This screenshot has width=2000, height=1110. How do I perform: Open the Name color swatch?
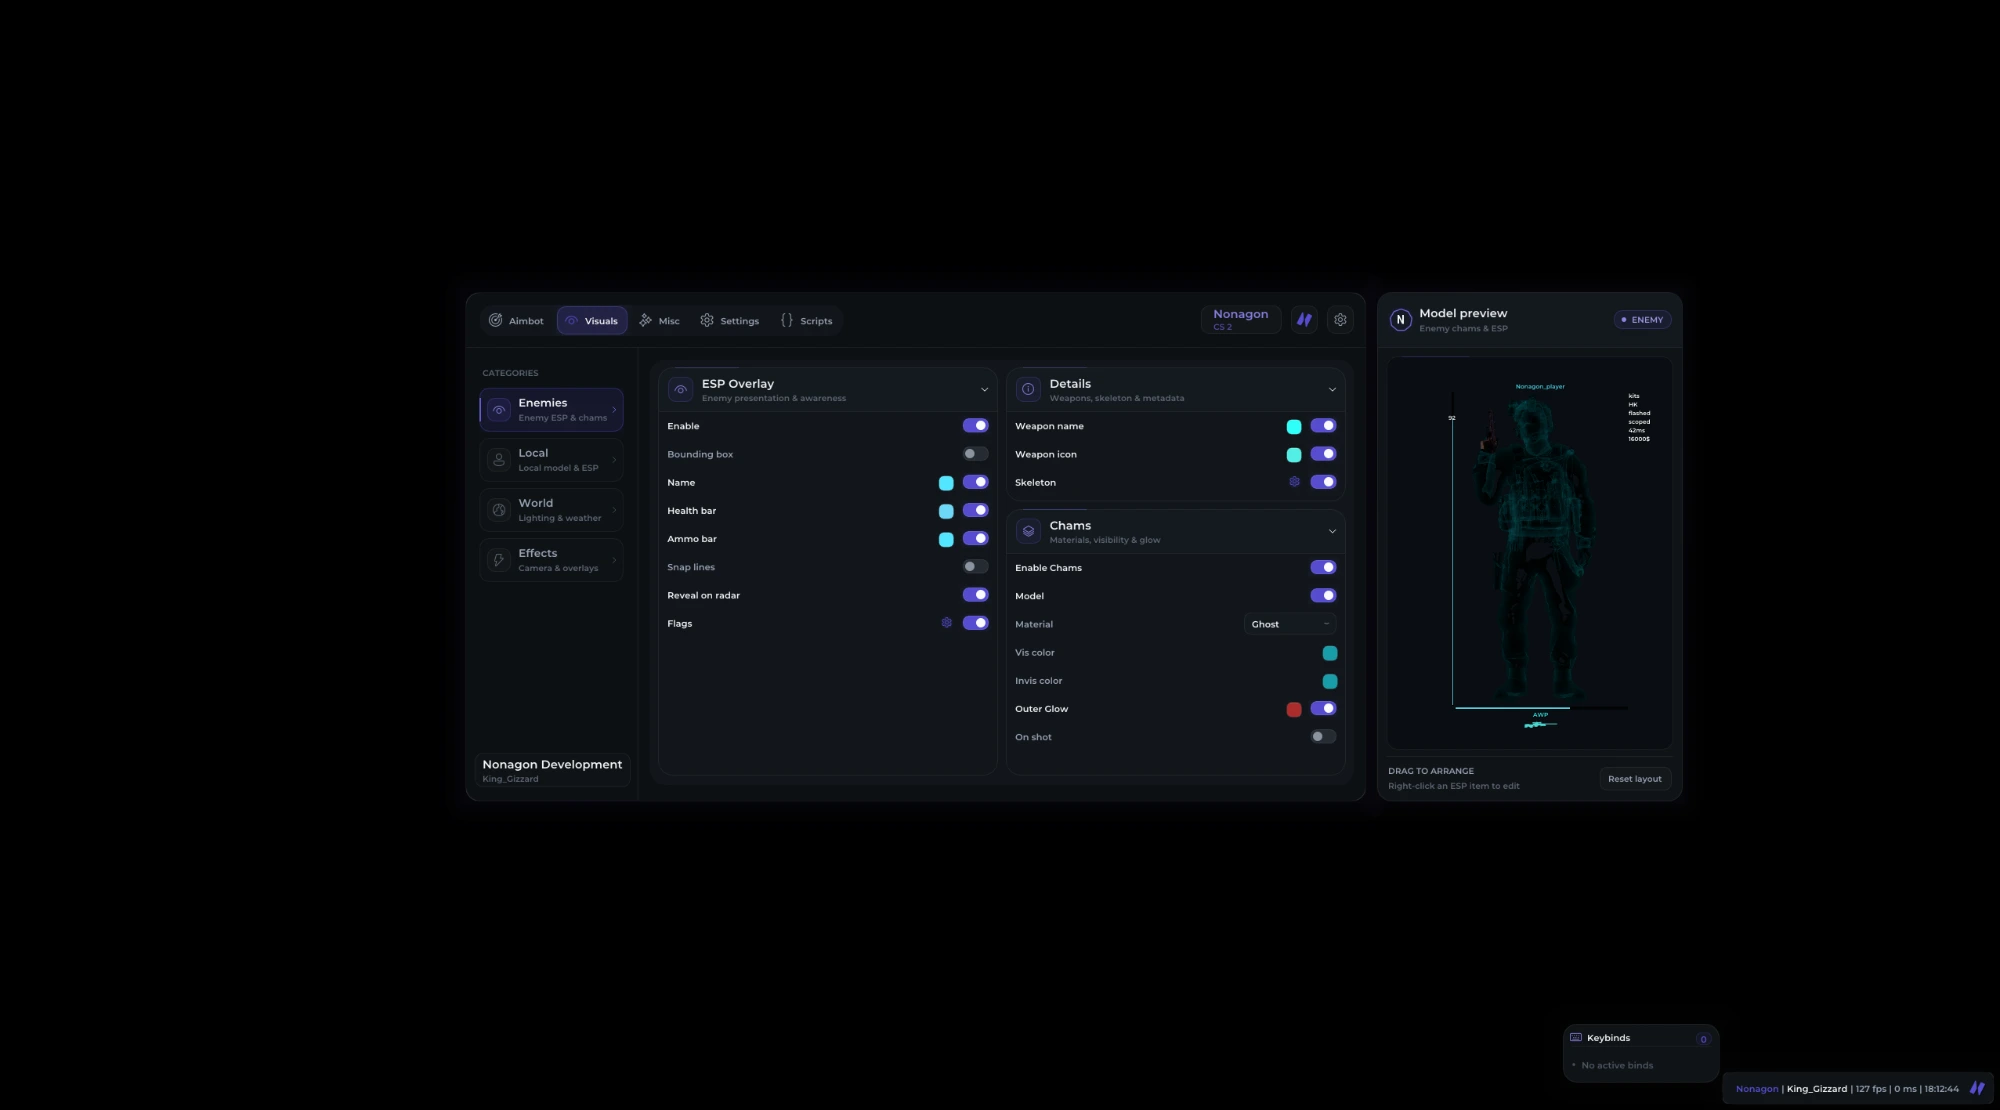pos(946,483)
